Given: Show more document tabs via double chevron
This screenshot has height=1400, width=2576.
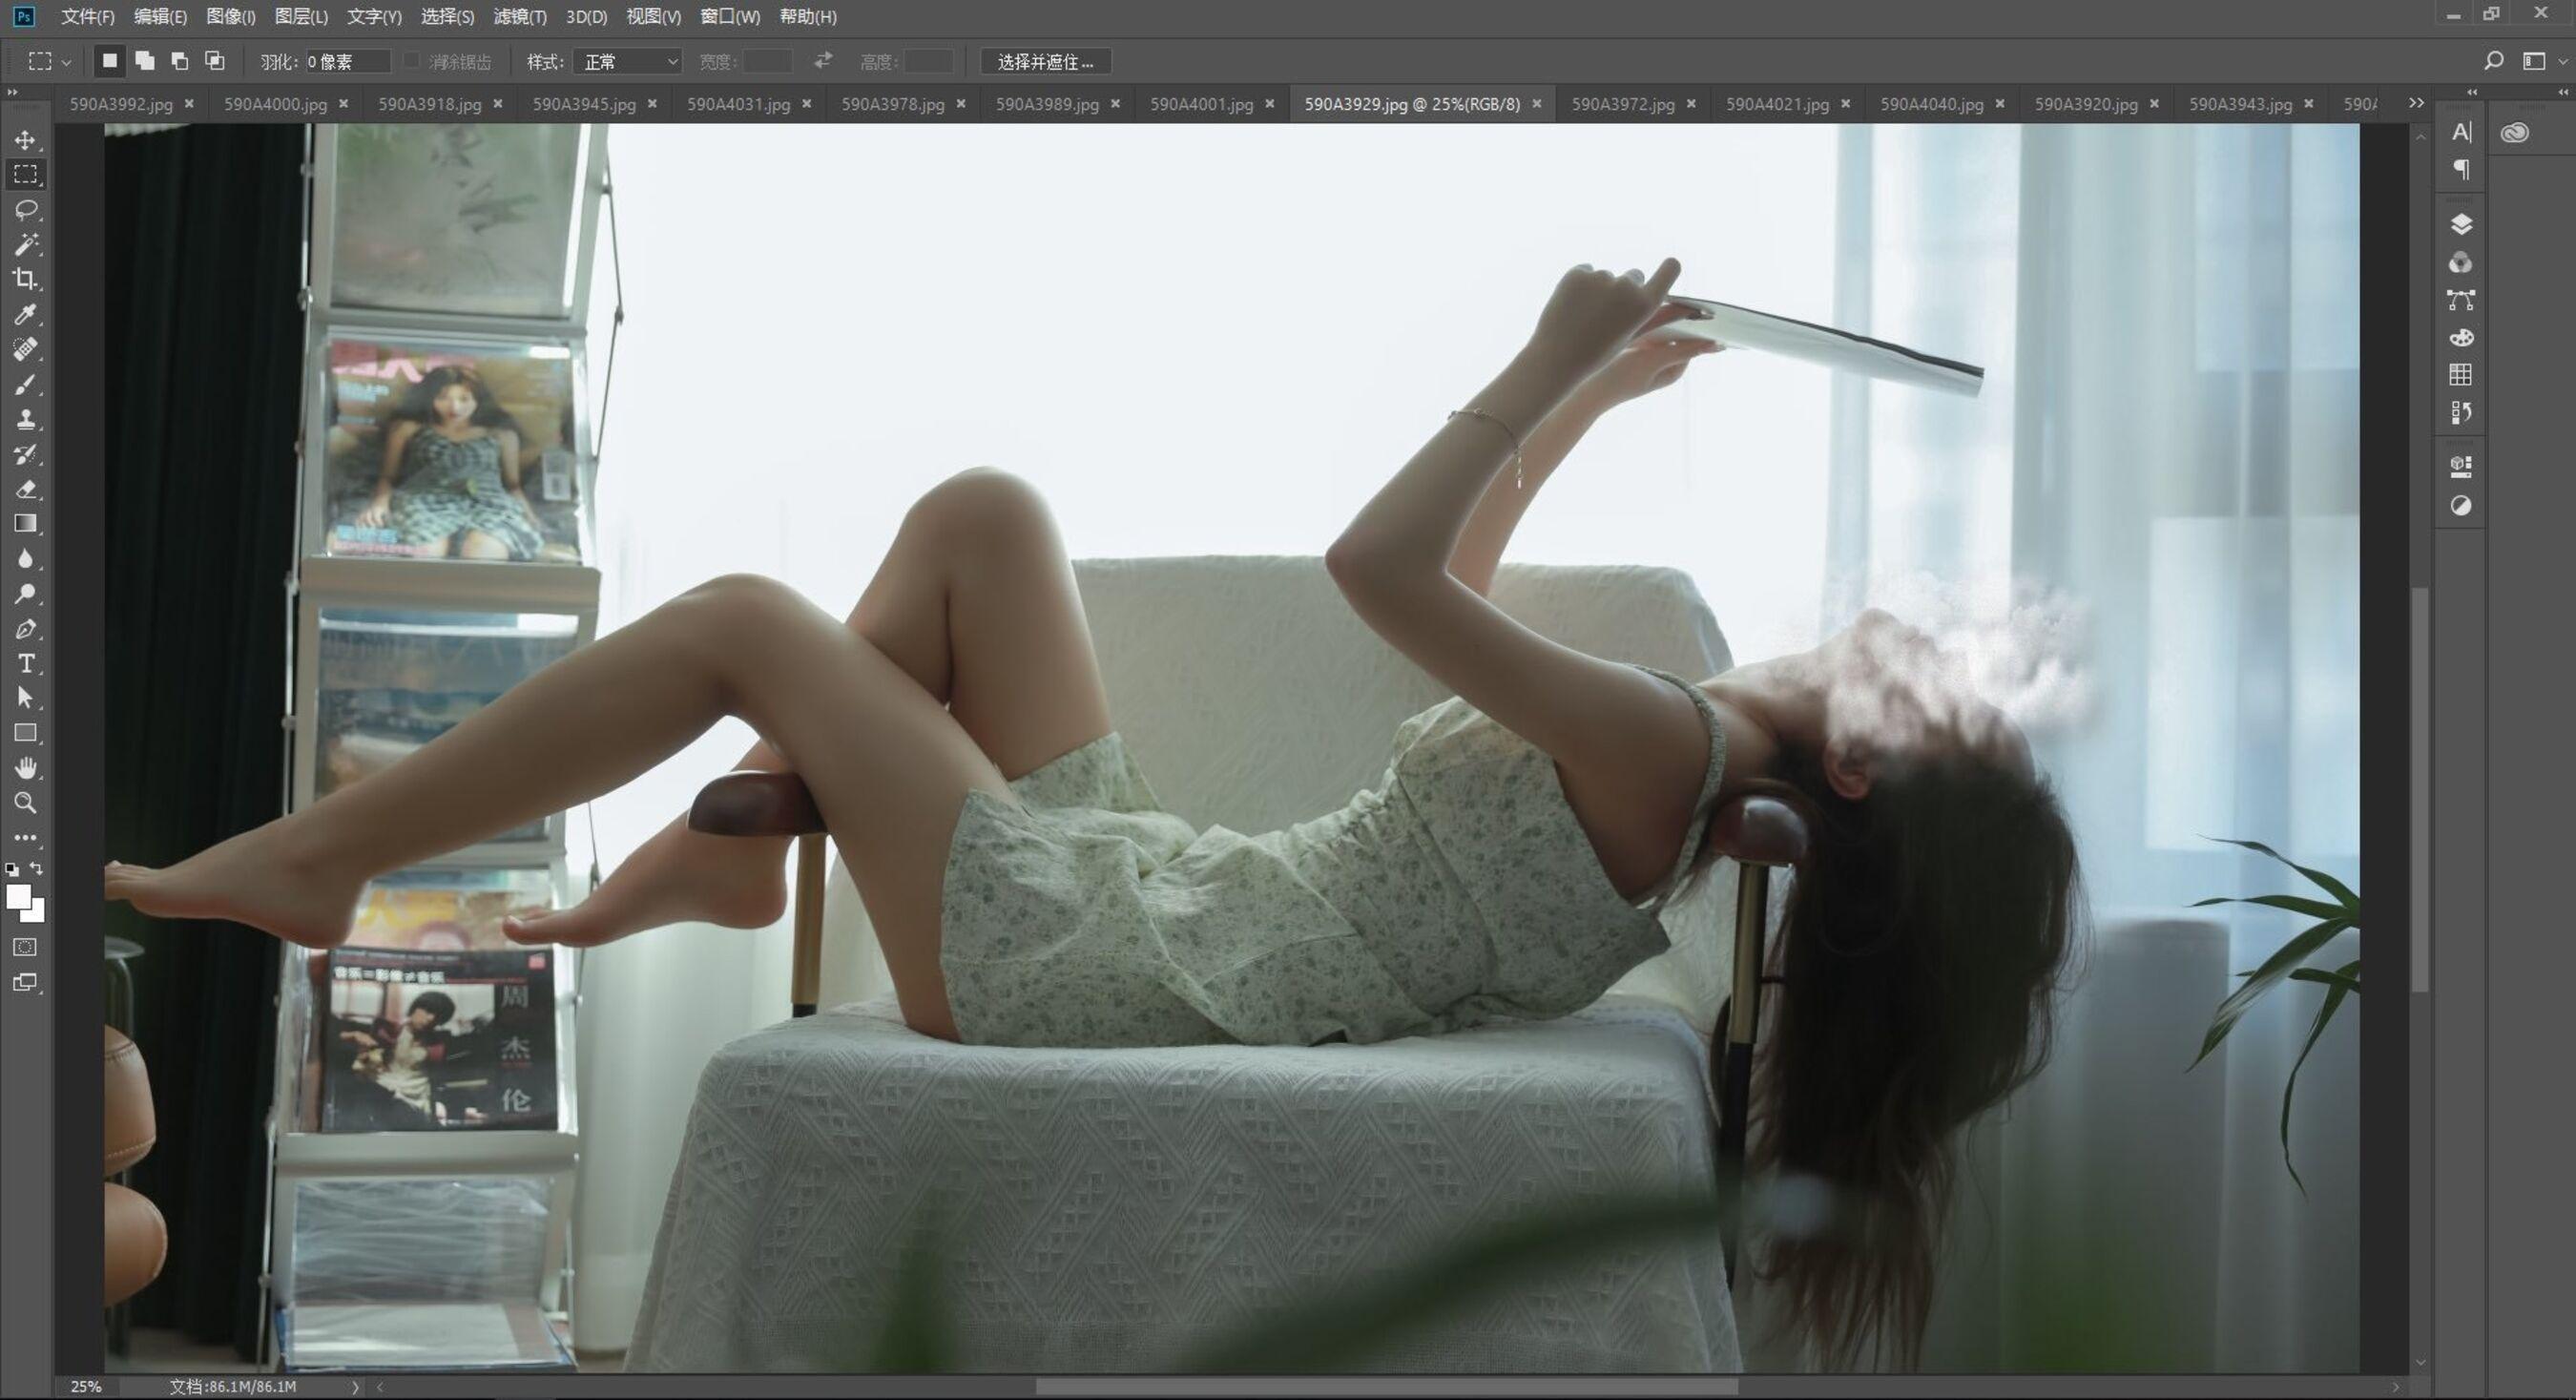Looking at the screenshot, I should [2416, 103].
